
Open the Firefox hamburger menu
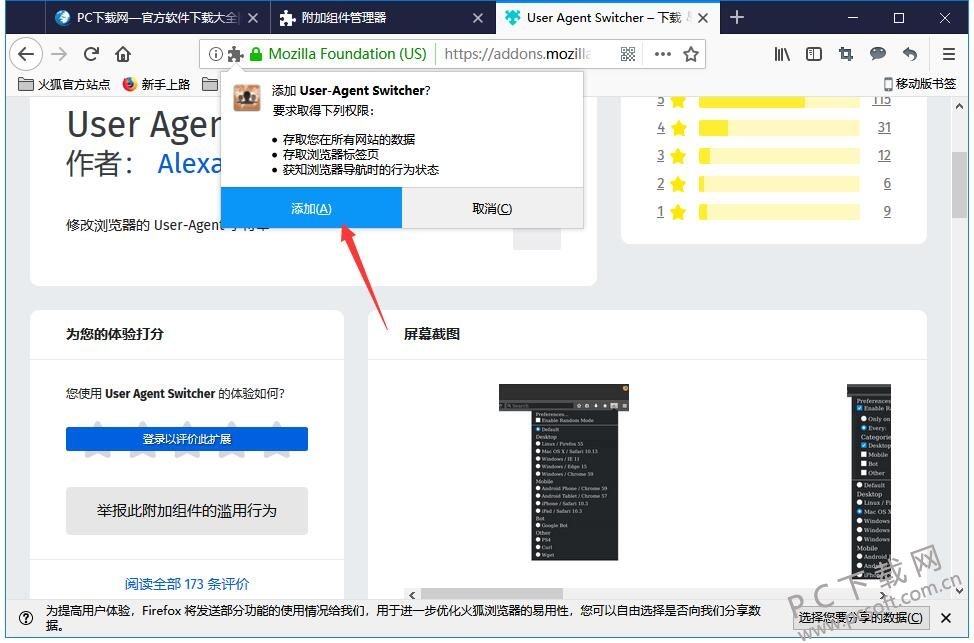[x=949, y=55]
